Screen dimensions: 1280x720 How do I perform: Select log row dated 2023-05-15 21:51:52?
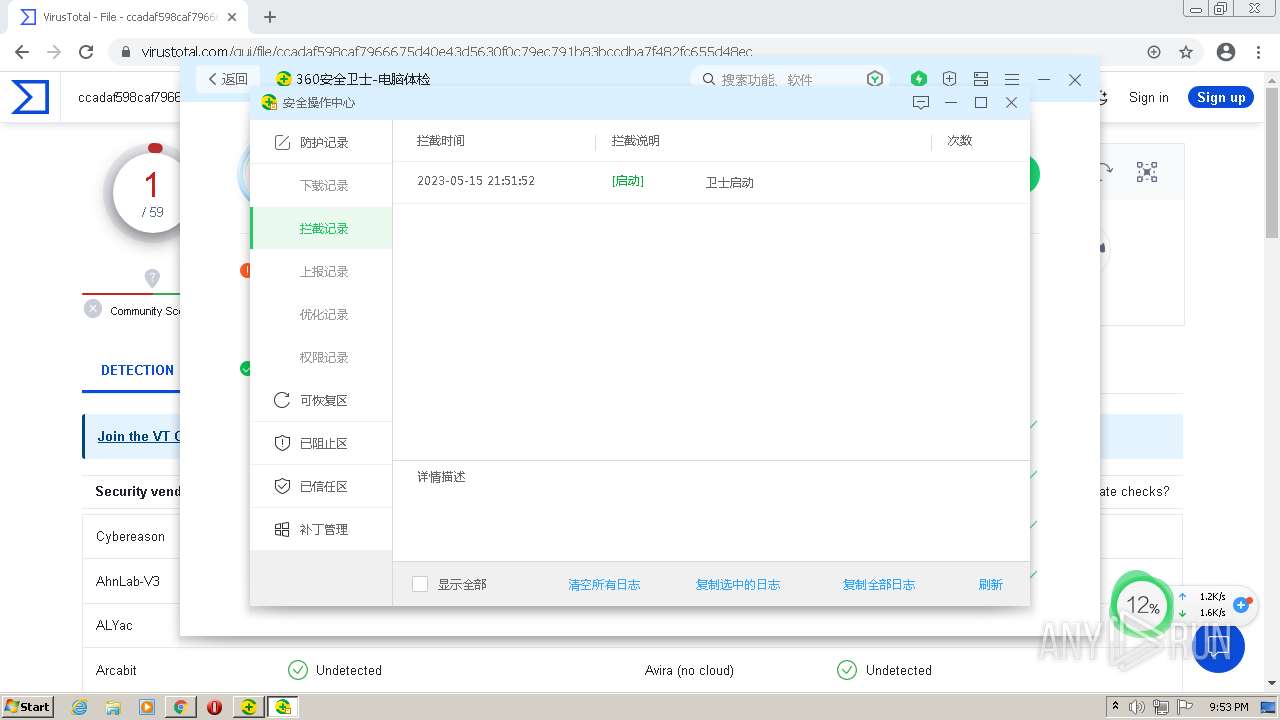tap(711, 182)
